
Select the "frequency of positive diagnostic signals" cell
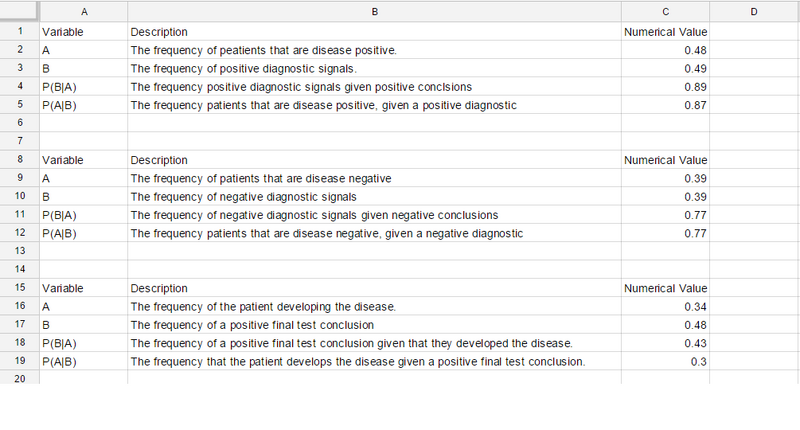pos(374,68)
